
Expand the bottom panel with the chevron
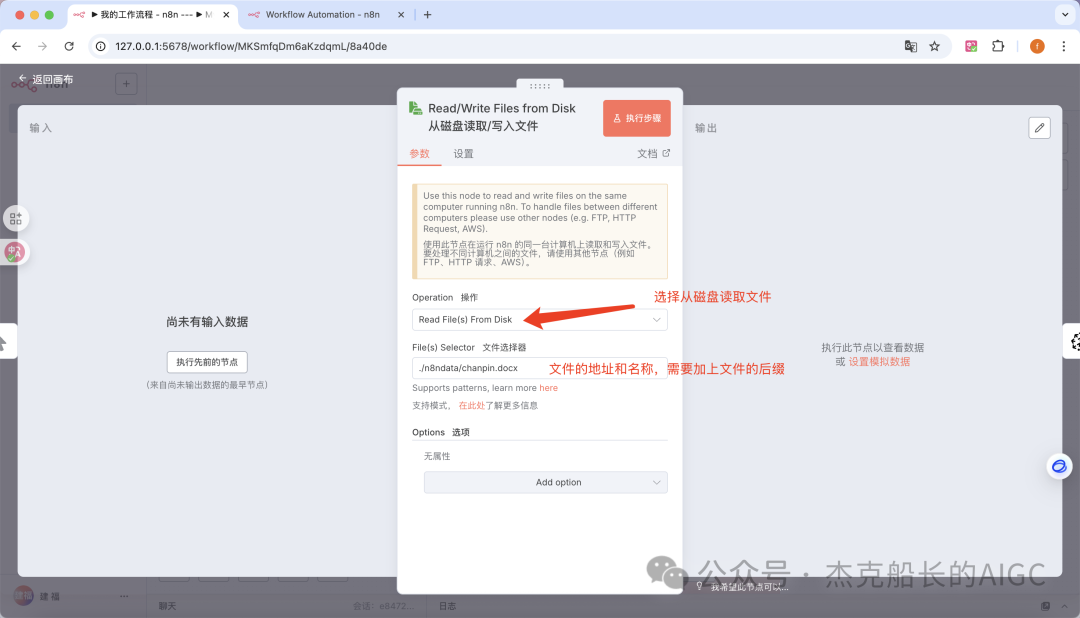[1065, 606]
